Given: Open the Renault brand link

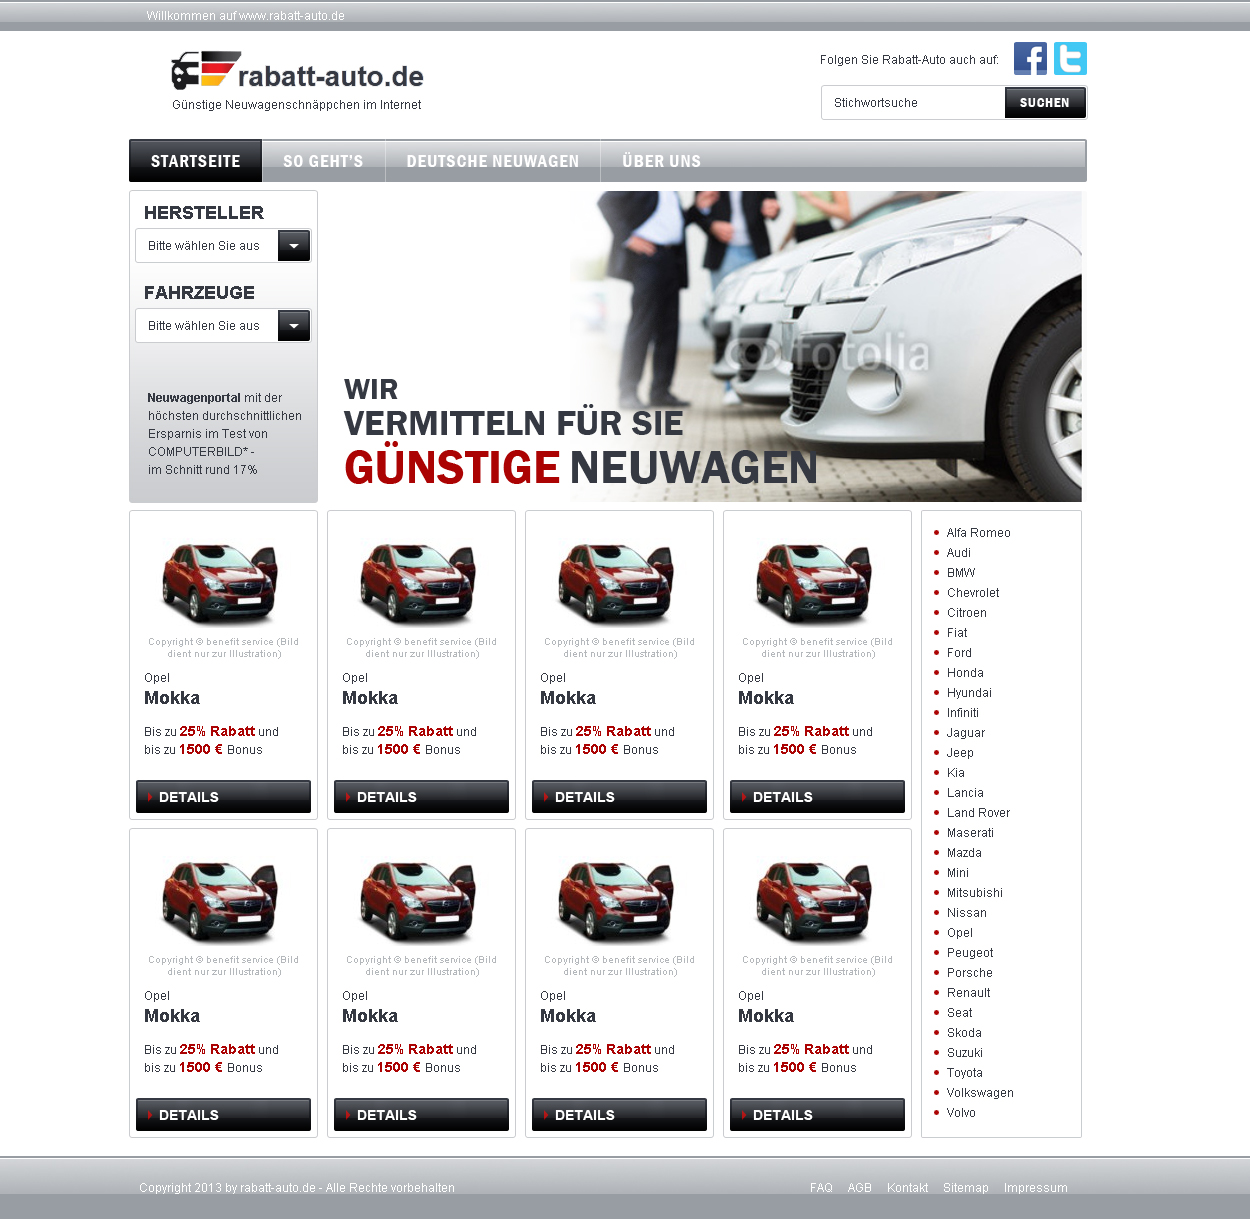Looking at the screenshot, I should (969, 993).
